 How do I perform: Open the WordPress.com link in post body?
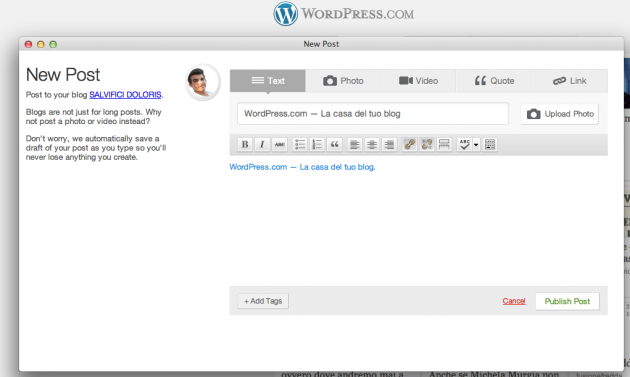pos(302,167)
